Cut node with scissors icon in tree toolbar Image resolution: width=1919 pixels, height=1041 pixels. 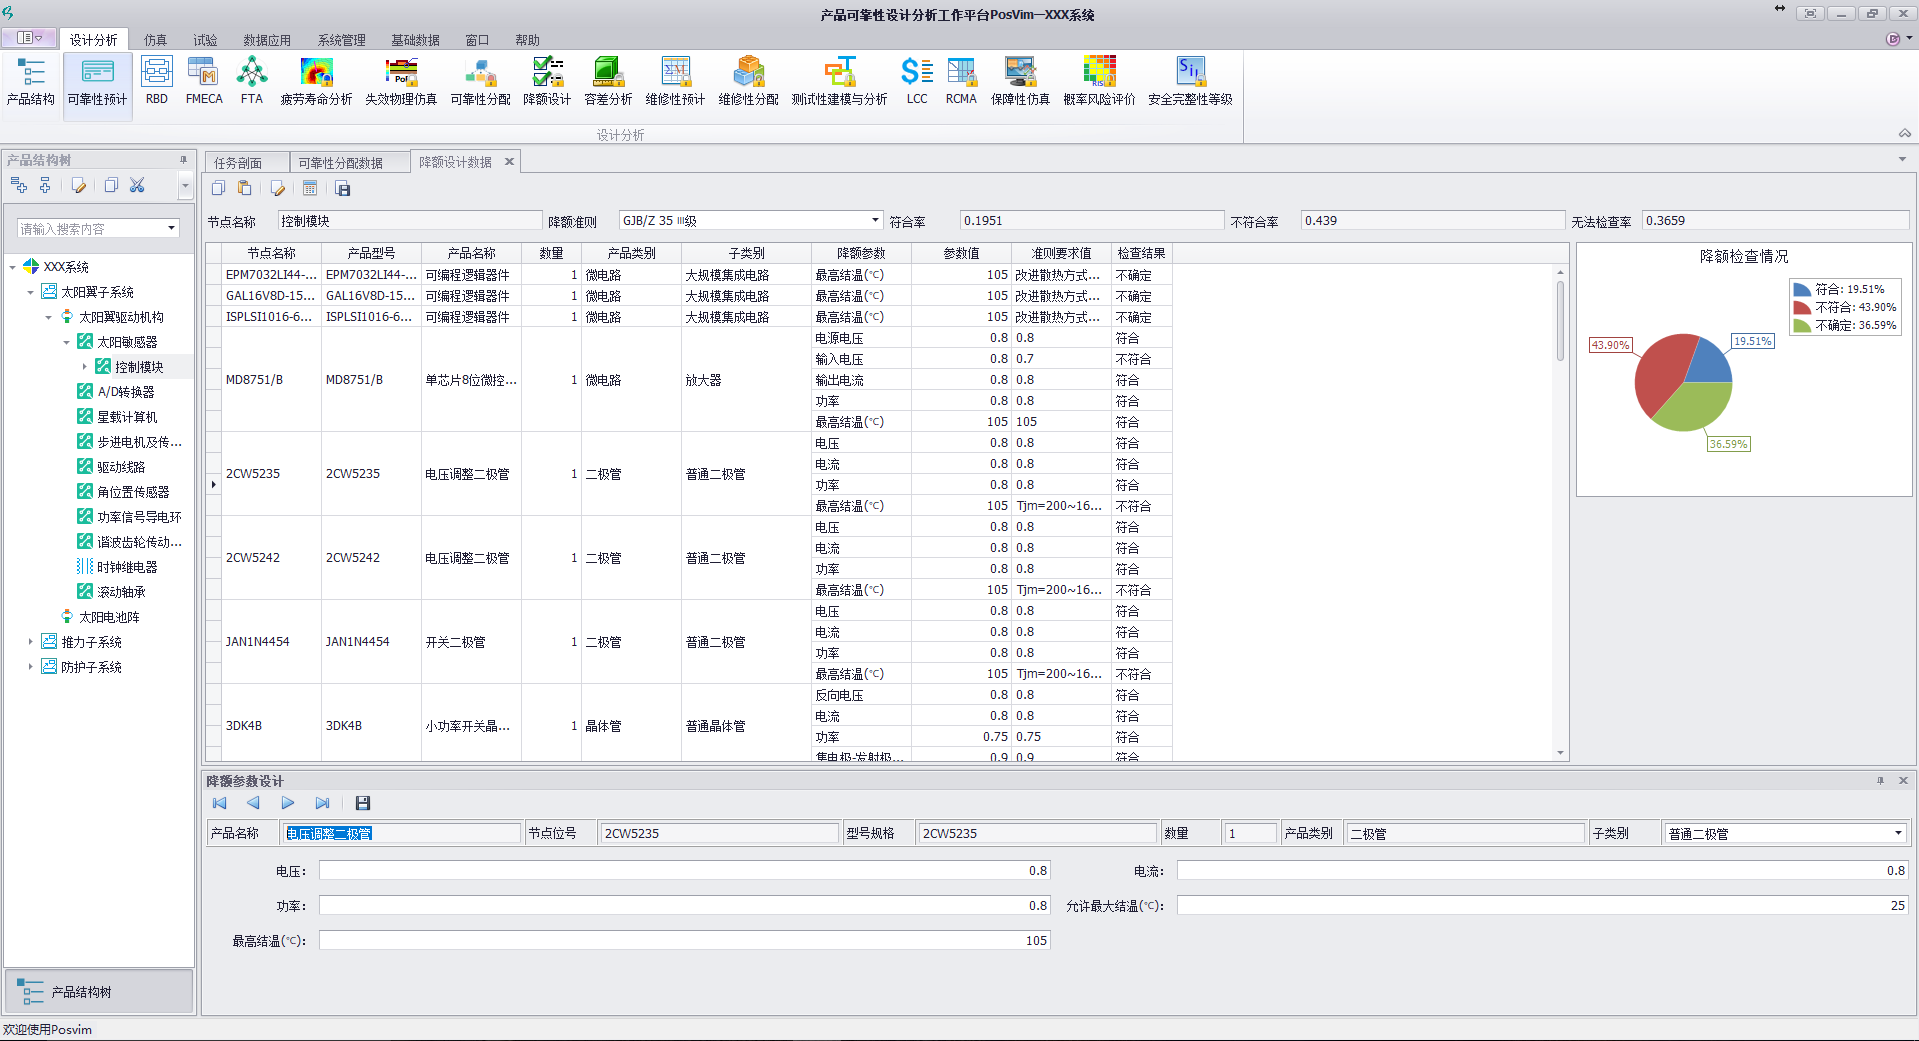(x=138, y=185)
